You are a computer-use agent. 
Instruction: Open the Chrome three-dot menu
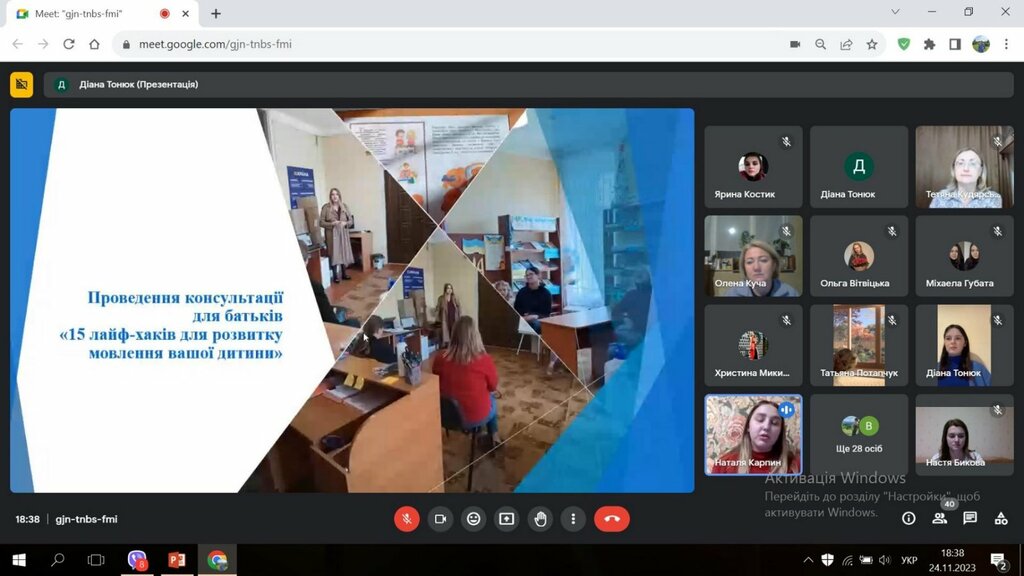[x=1007, y=44]
